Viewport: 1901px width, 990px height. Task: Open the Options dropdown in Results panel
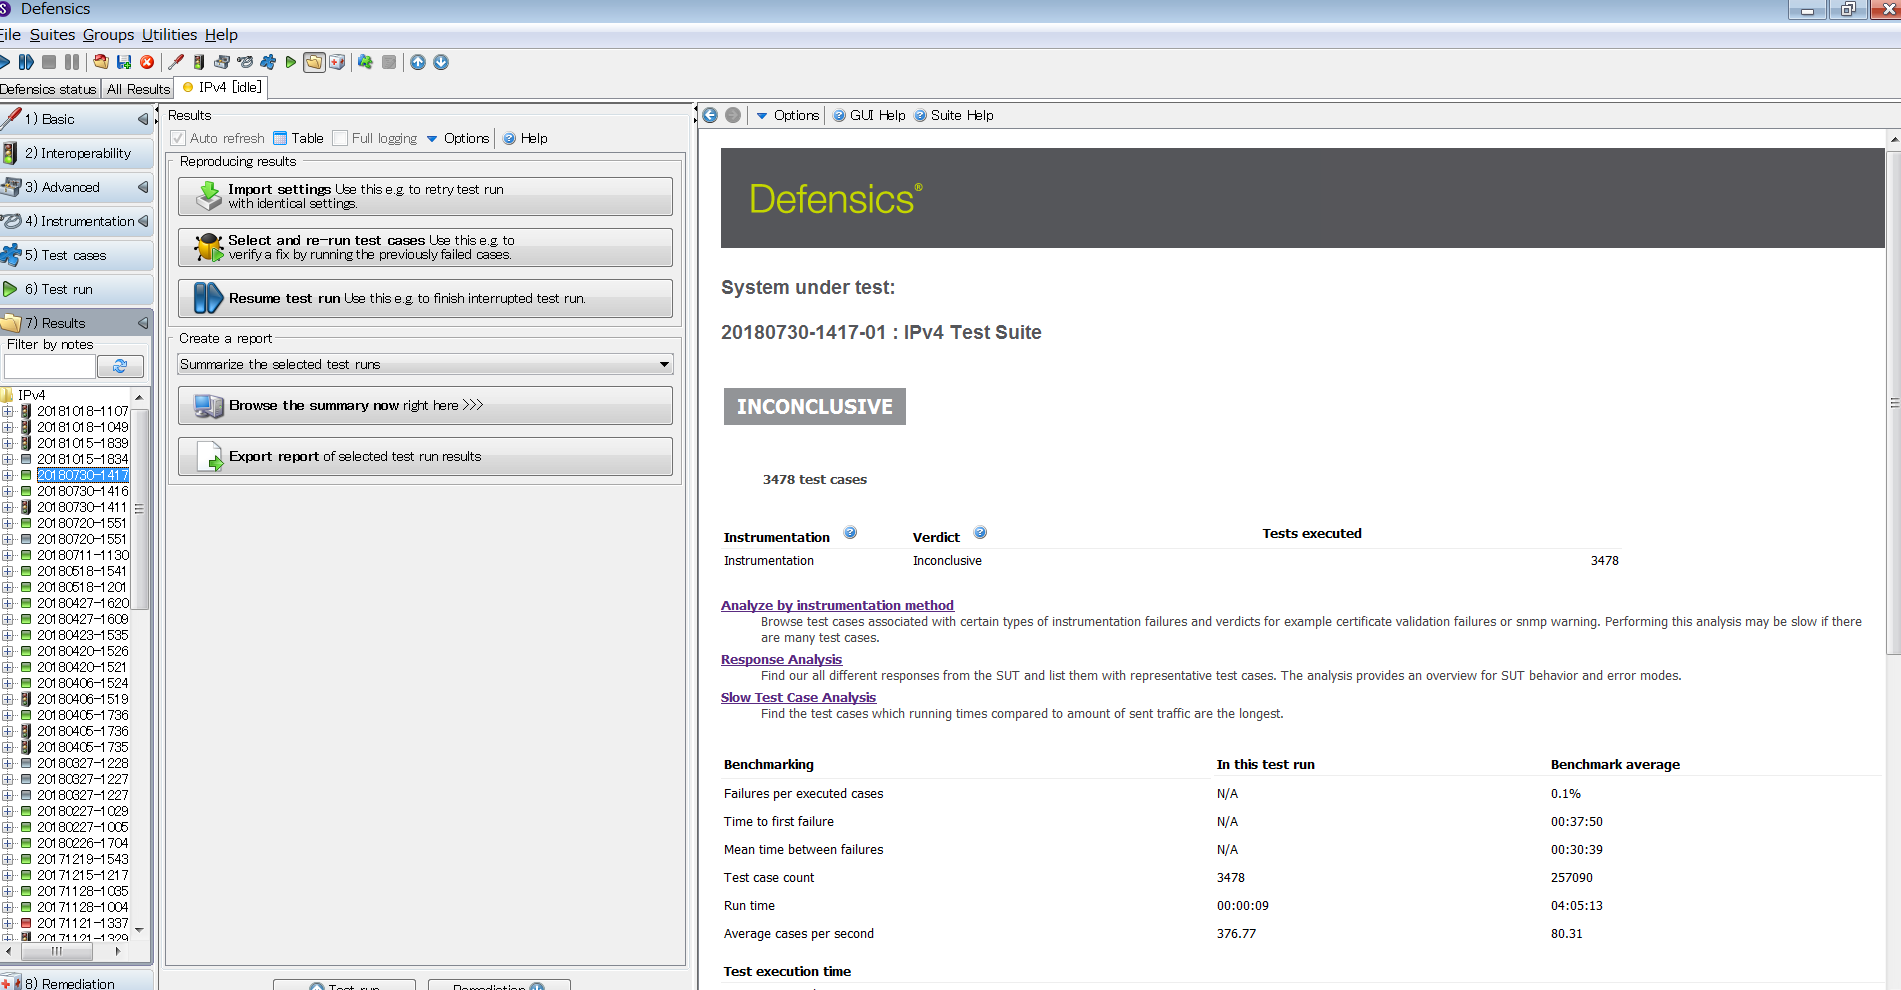point(458,138)
